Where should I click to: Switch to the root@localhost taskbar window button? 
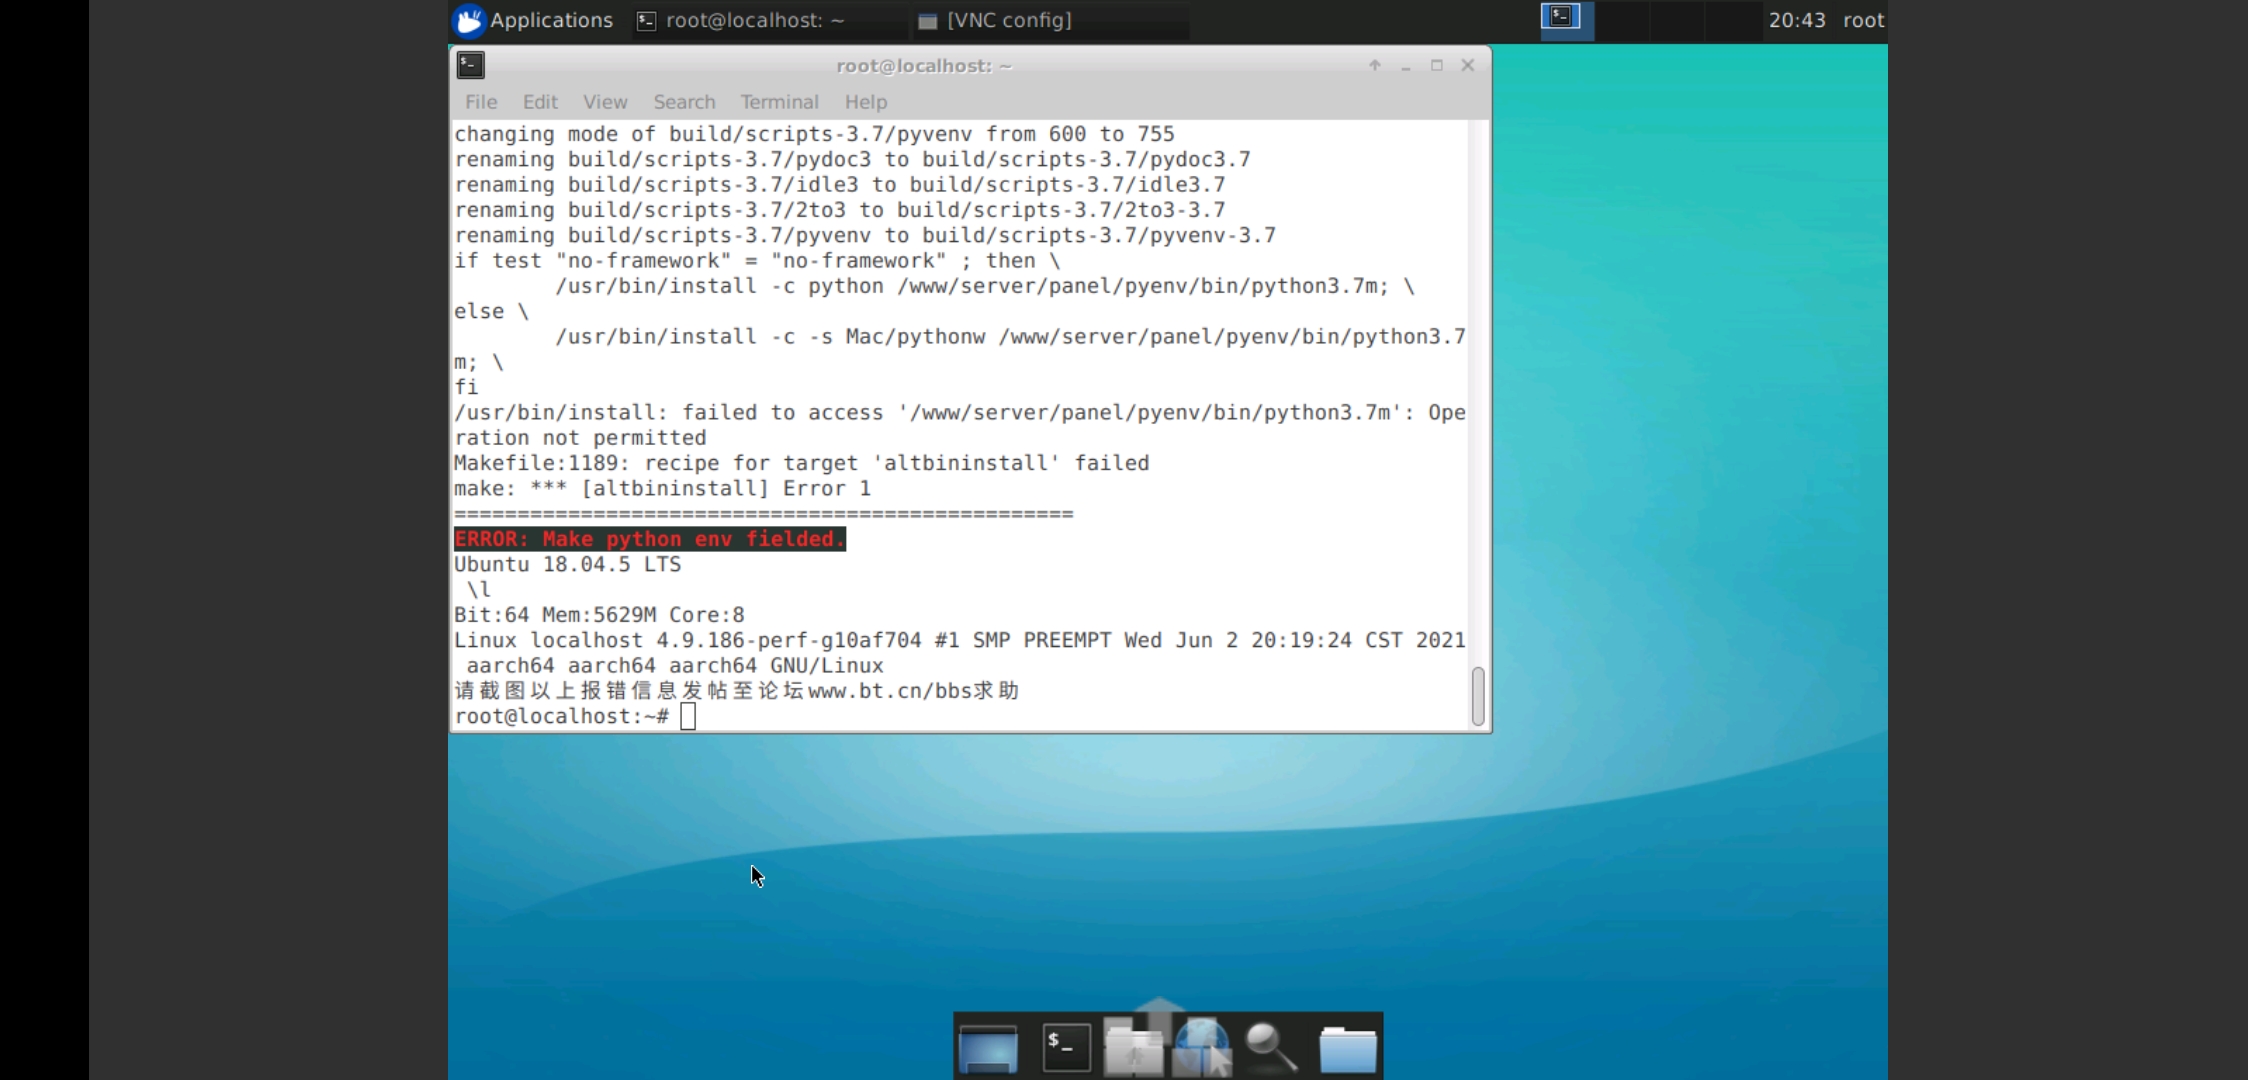click(x=768, y=20)
